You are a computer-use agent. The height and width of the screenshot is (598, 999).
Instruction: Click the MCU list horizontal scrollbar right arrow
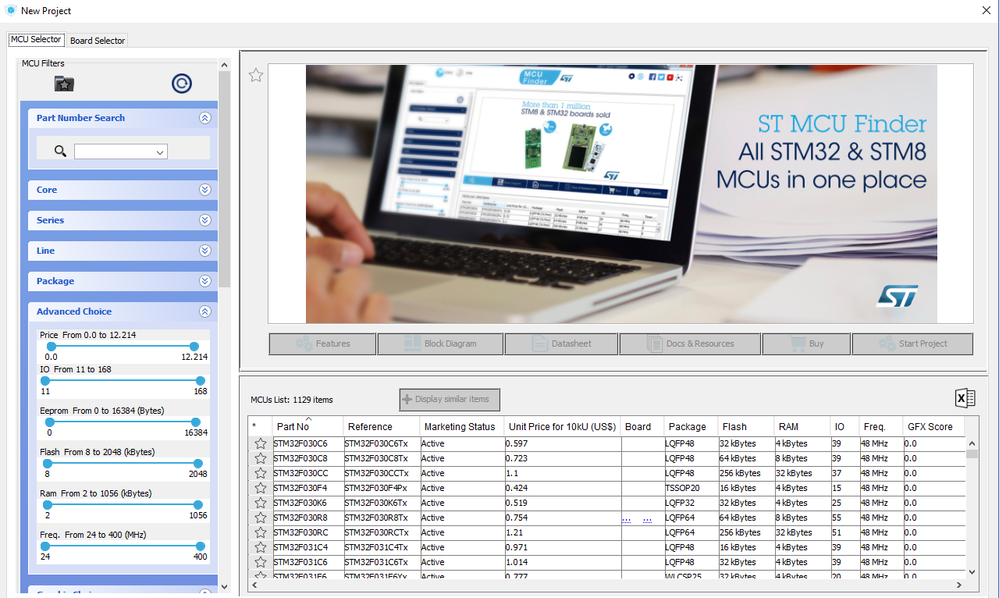pos(959,585)
